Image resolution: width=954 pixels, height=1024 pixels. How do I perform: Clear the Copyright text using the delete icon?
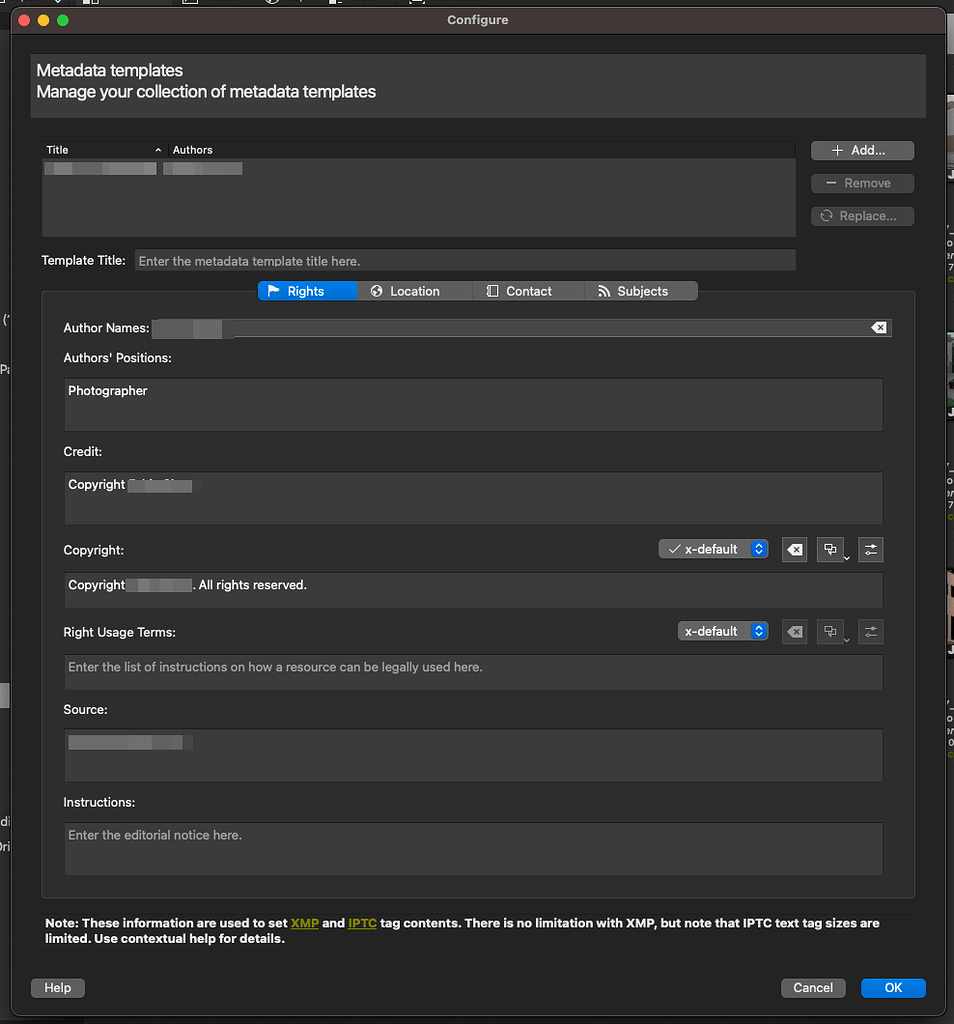click(794, 549)
